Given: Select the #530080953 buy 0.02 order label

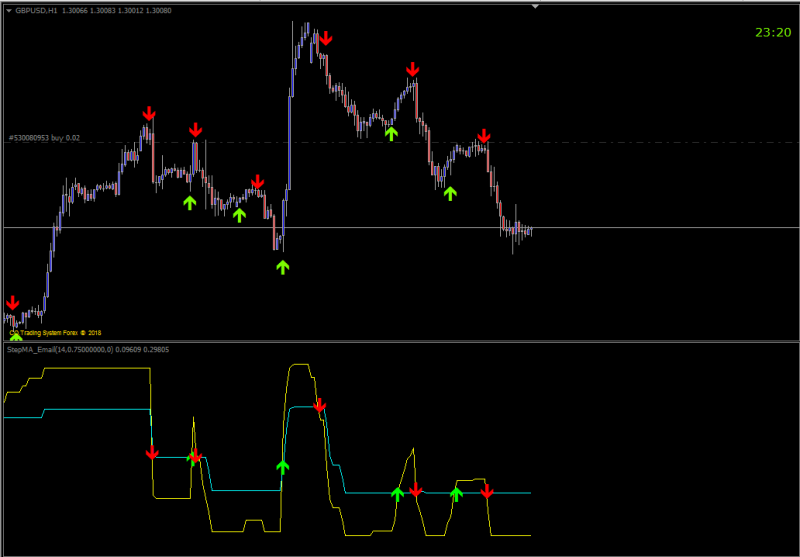Looking at the screenshot, I should [x=44, y=138].
